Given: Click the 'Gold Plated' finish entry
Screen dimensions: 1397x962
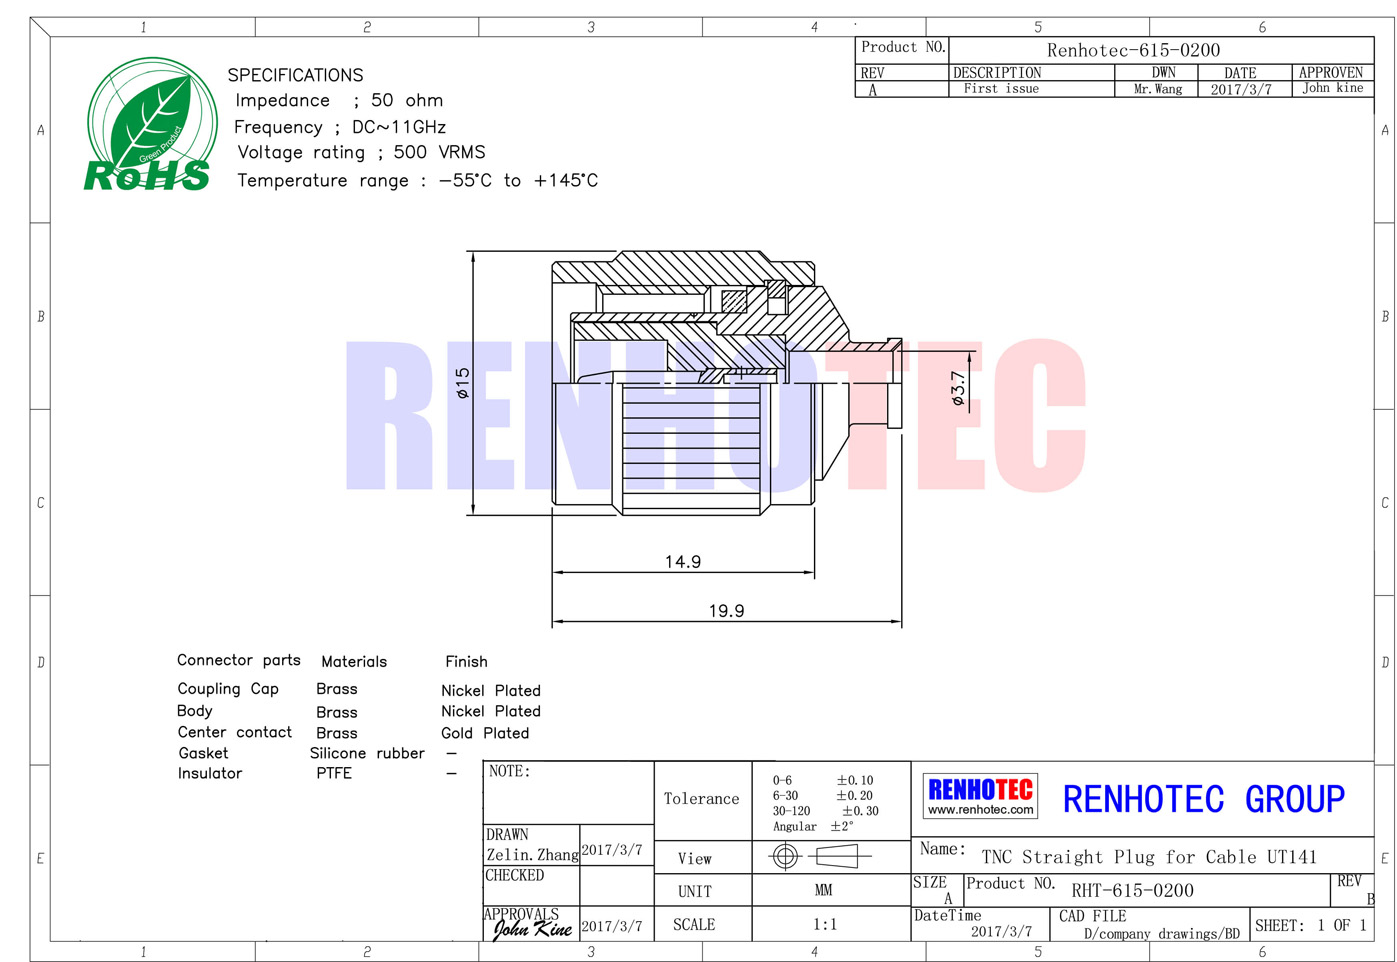Looking at the screenshot, I should tap(485, 733).
